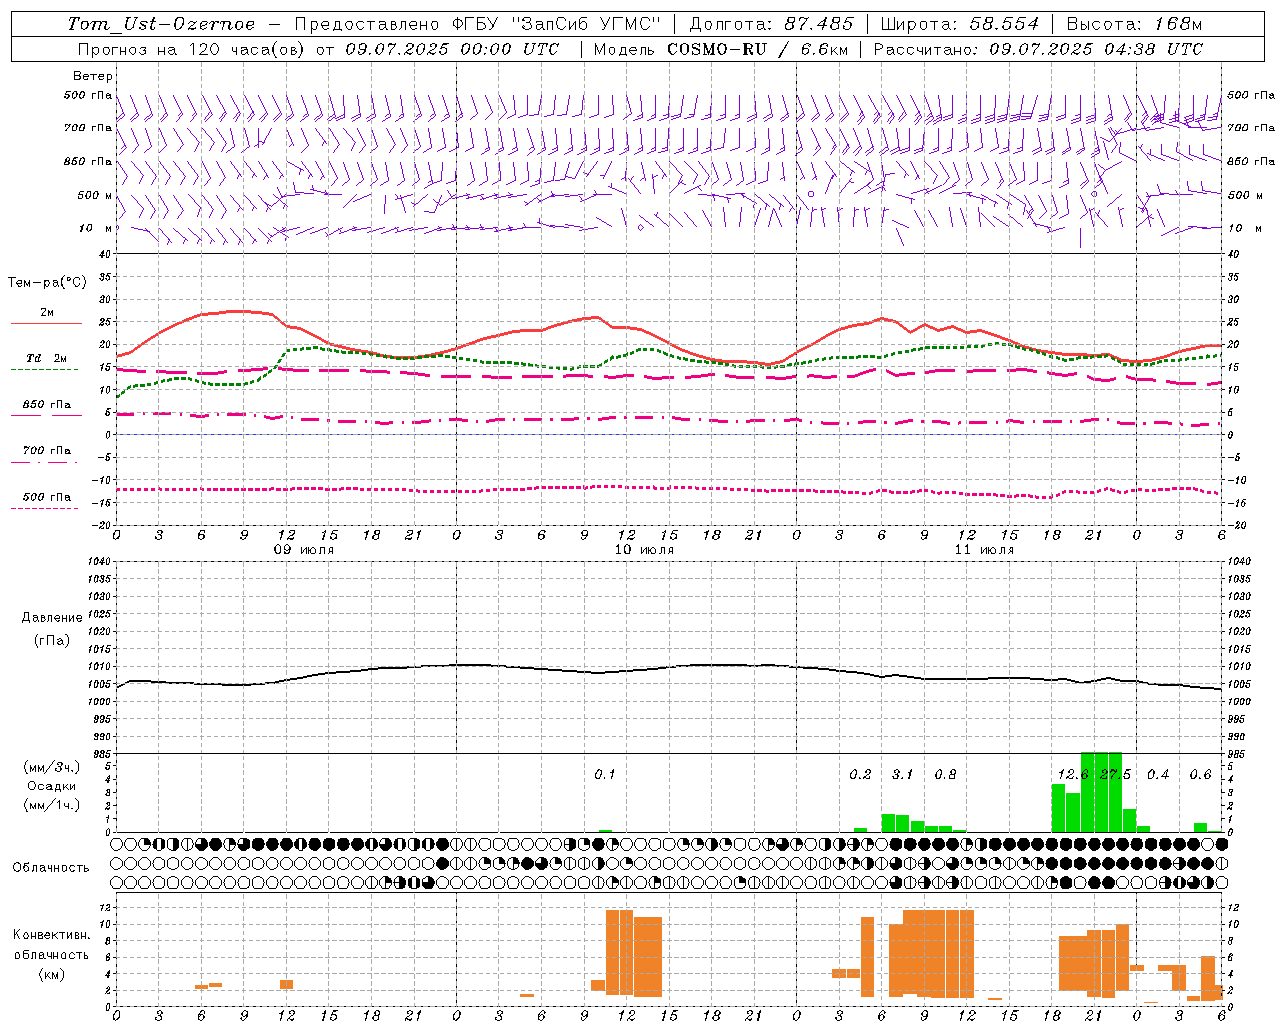Click the precipitation total "0.4"
Image resolution: width=1280 pixels, height=1024 pixels.
coord(1158,775)
